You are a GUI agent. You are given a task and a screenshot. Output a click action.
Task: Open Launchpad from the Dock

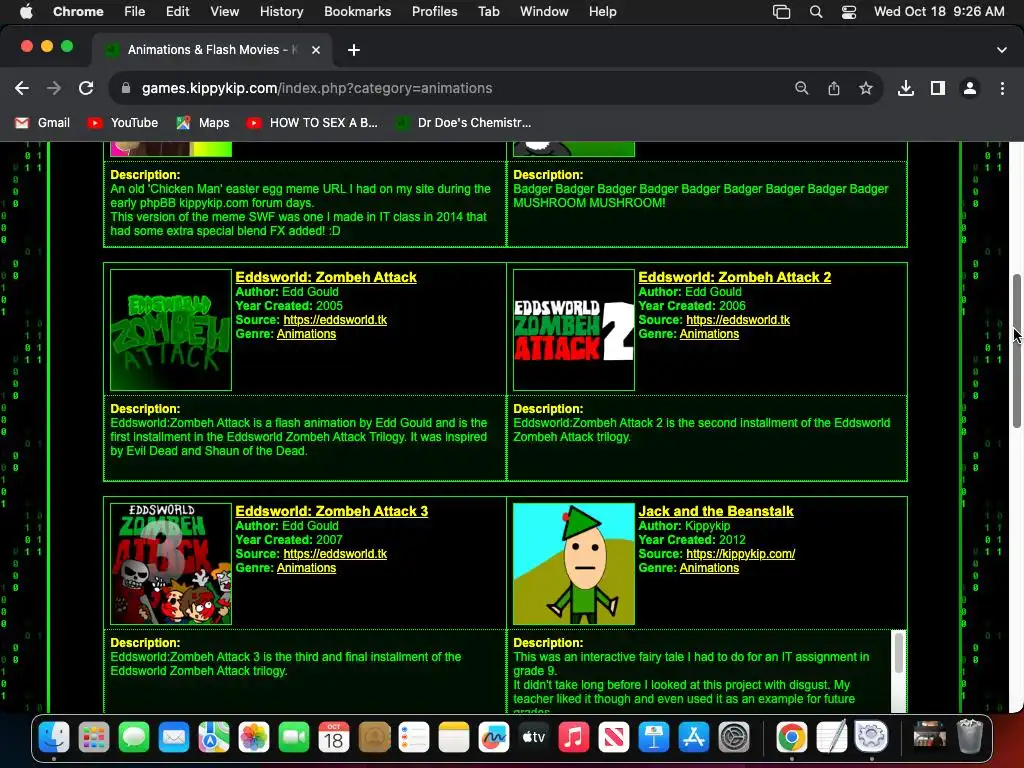(x=94, y=737)
